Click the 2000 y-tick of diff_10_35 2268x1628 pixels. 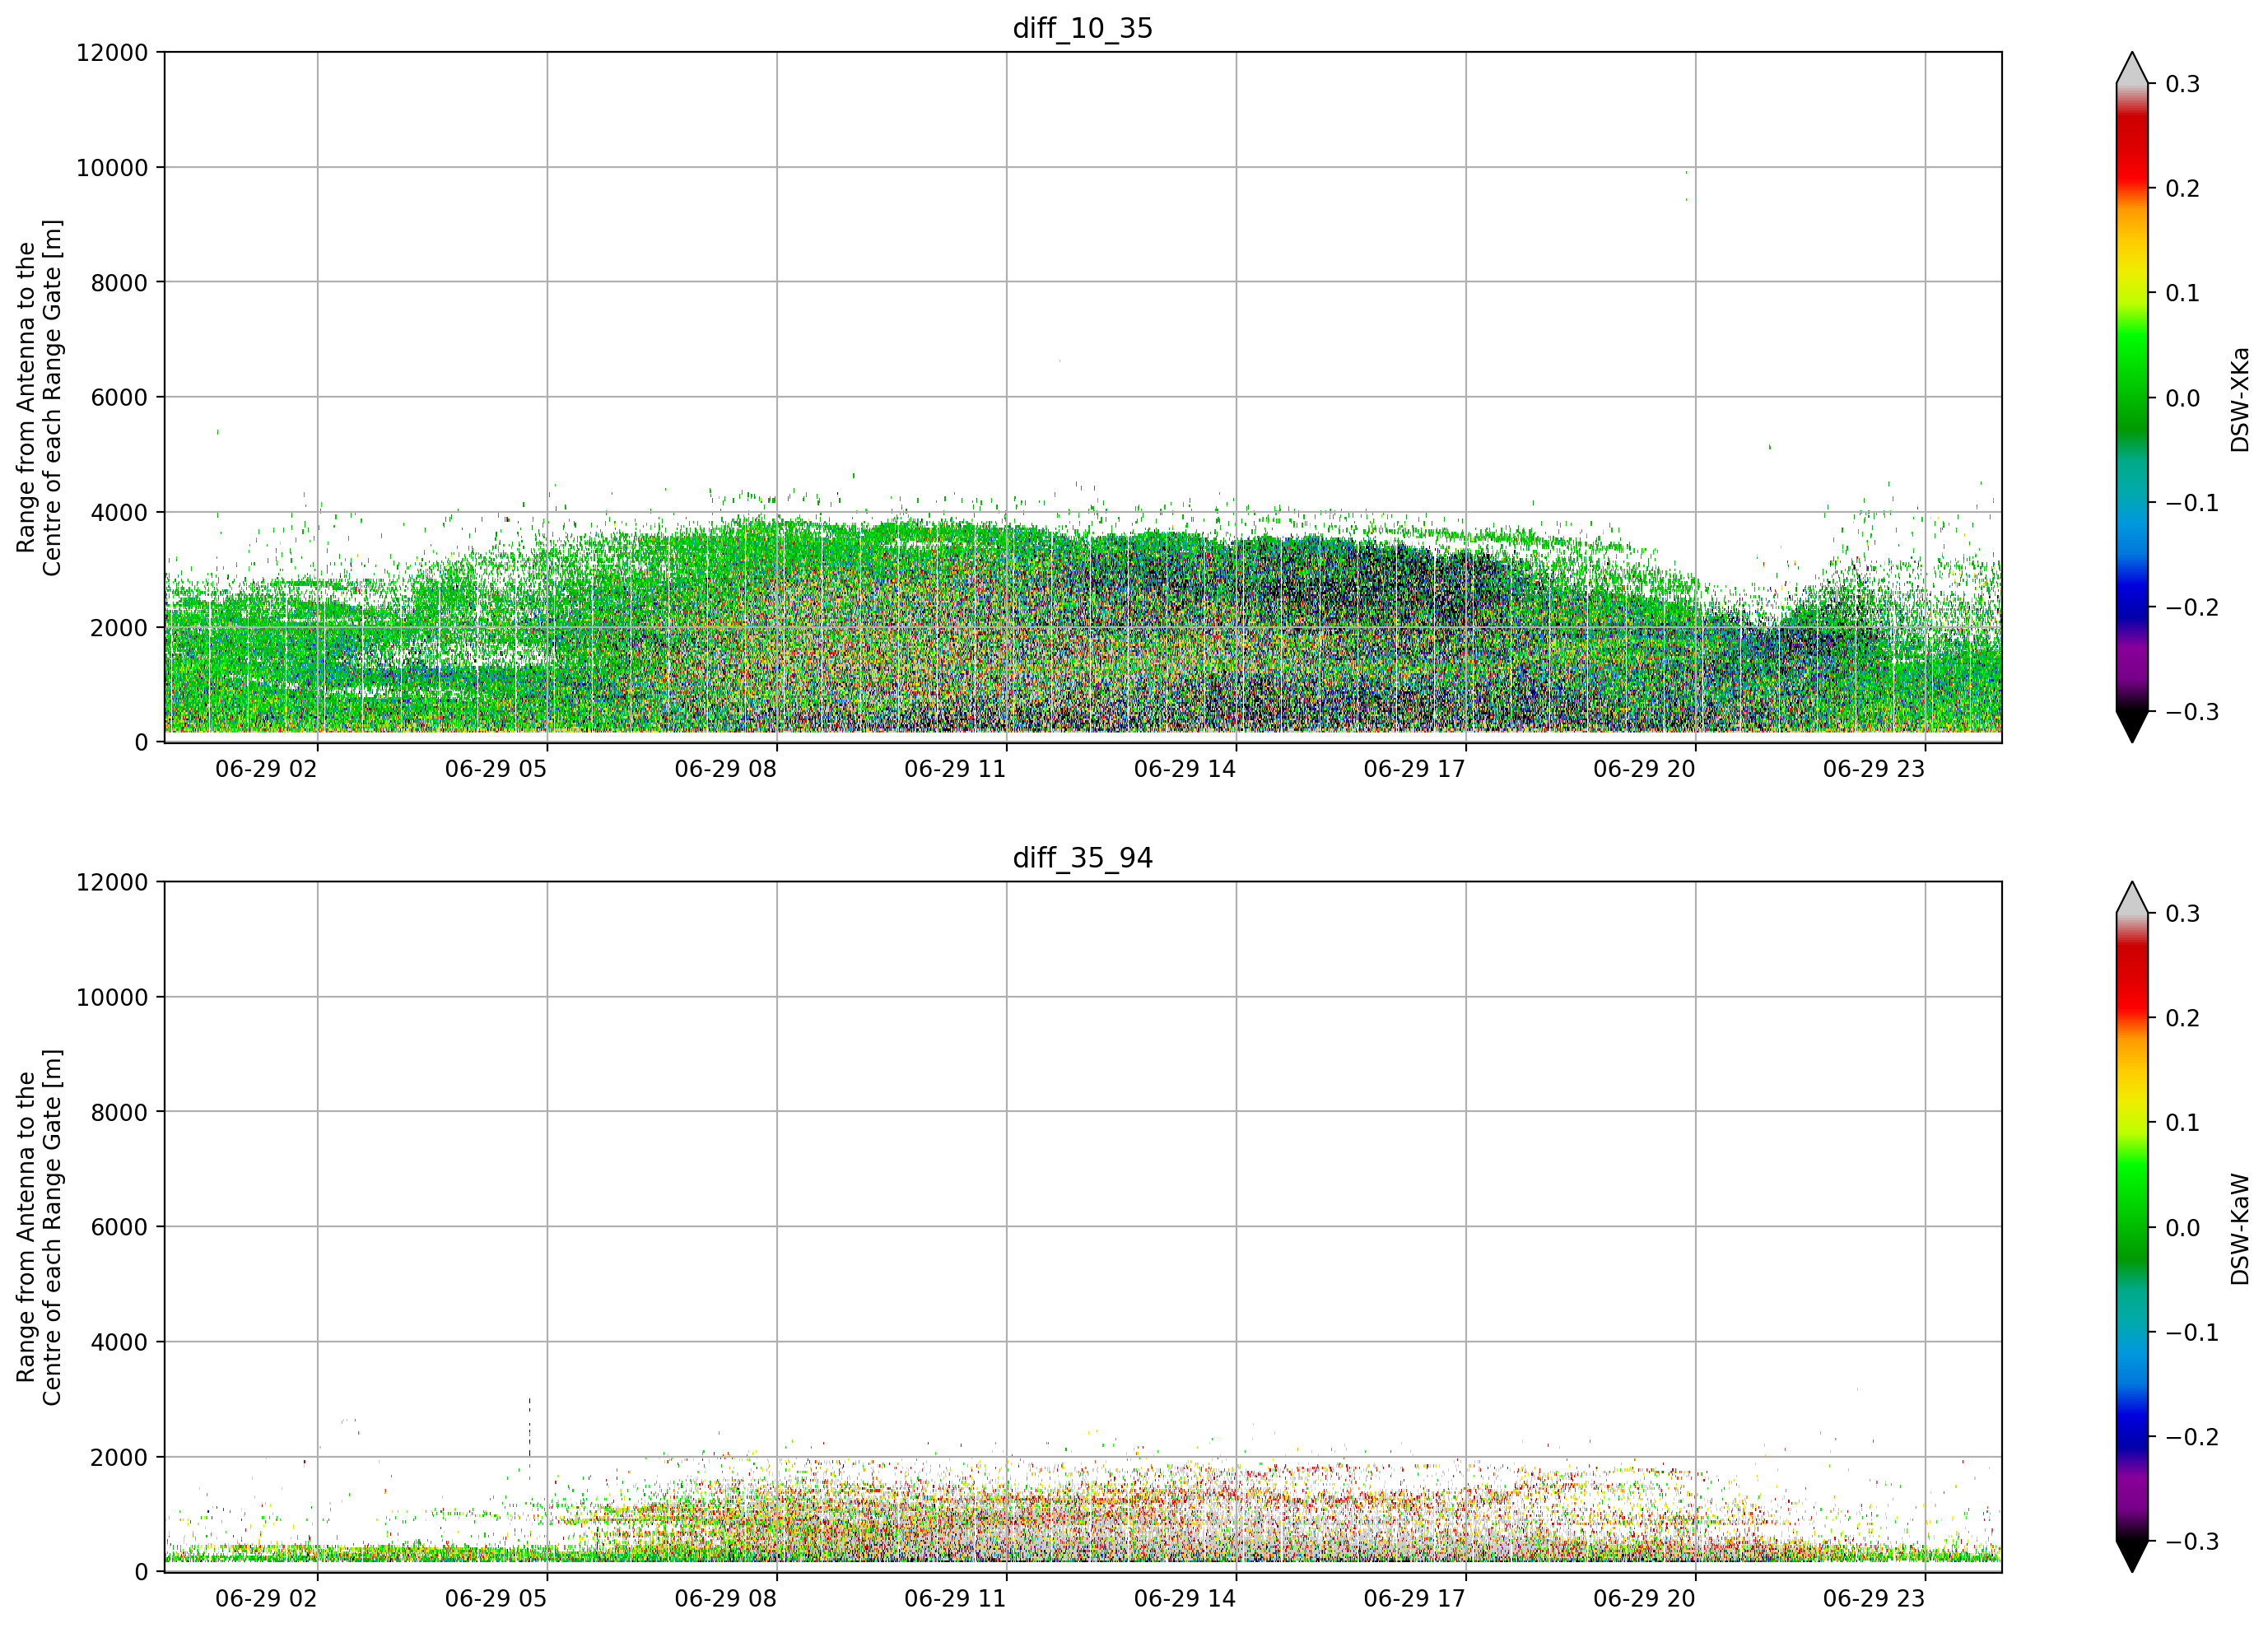(x=119, y=628)
